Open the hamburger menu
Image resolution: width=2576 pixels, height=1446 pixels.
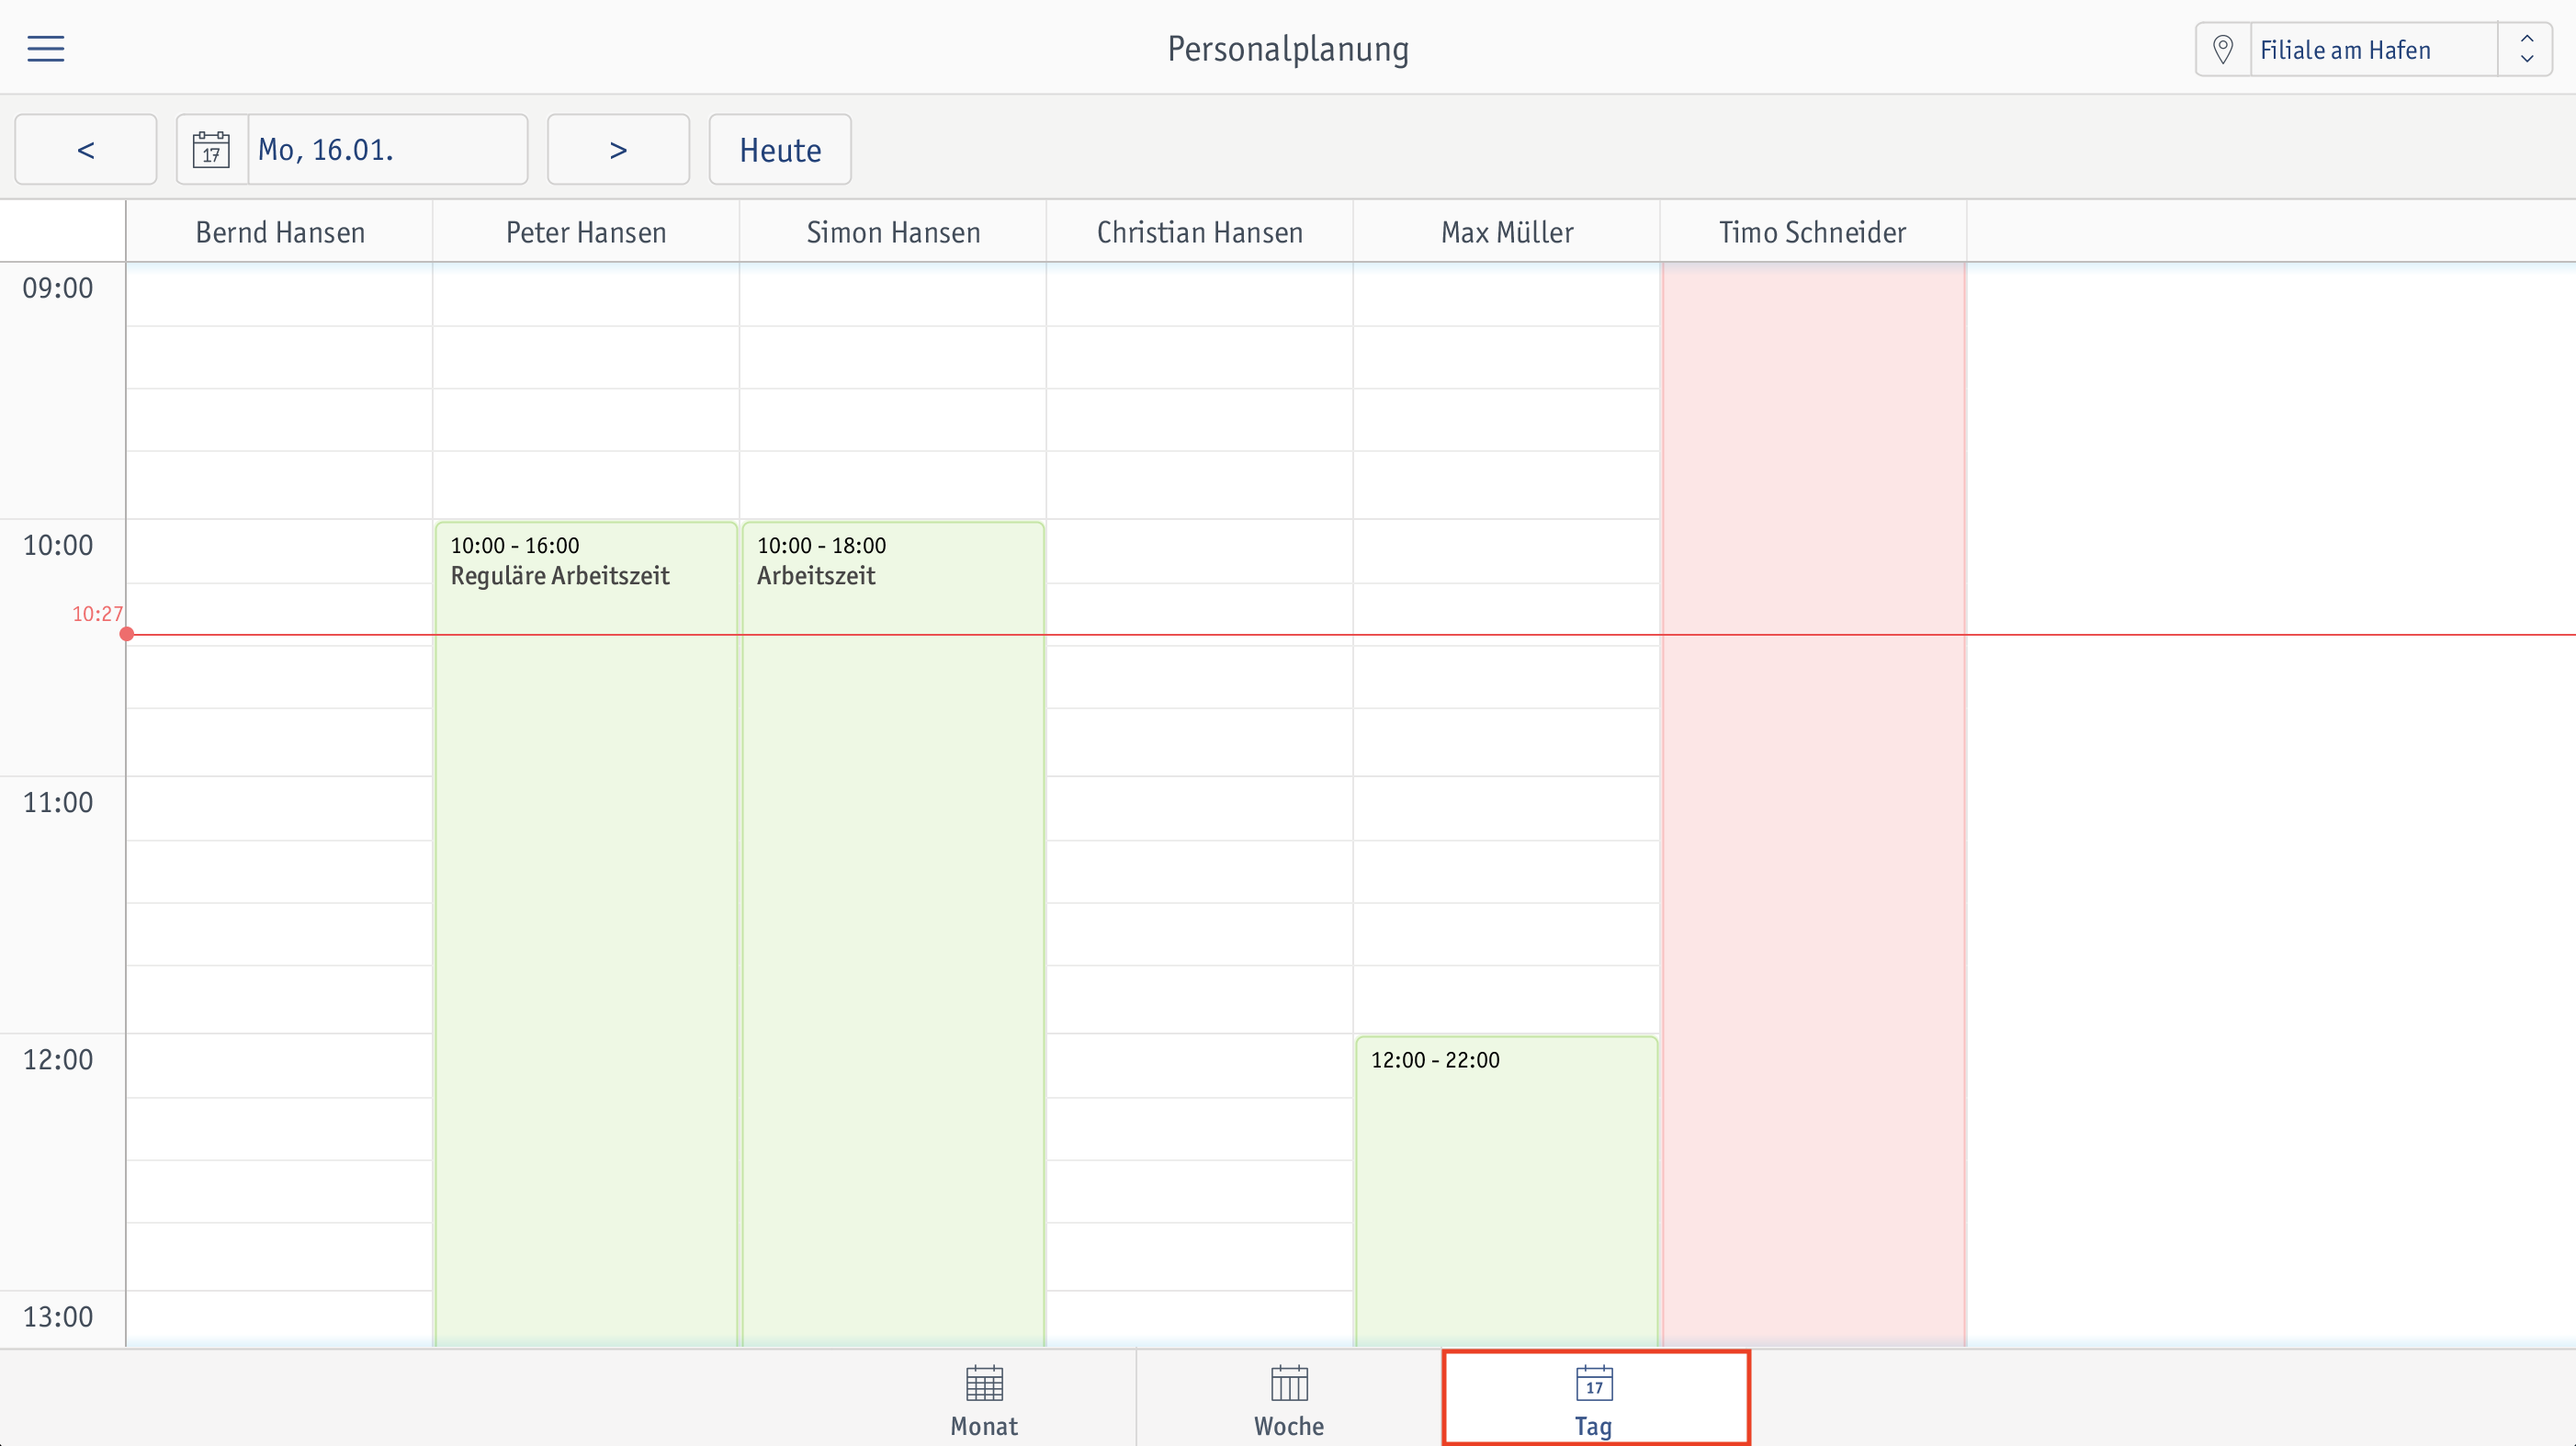46,48
